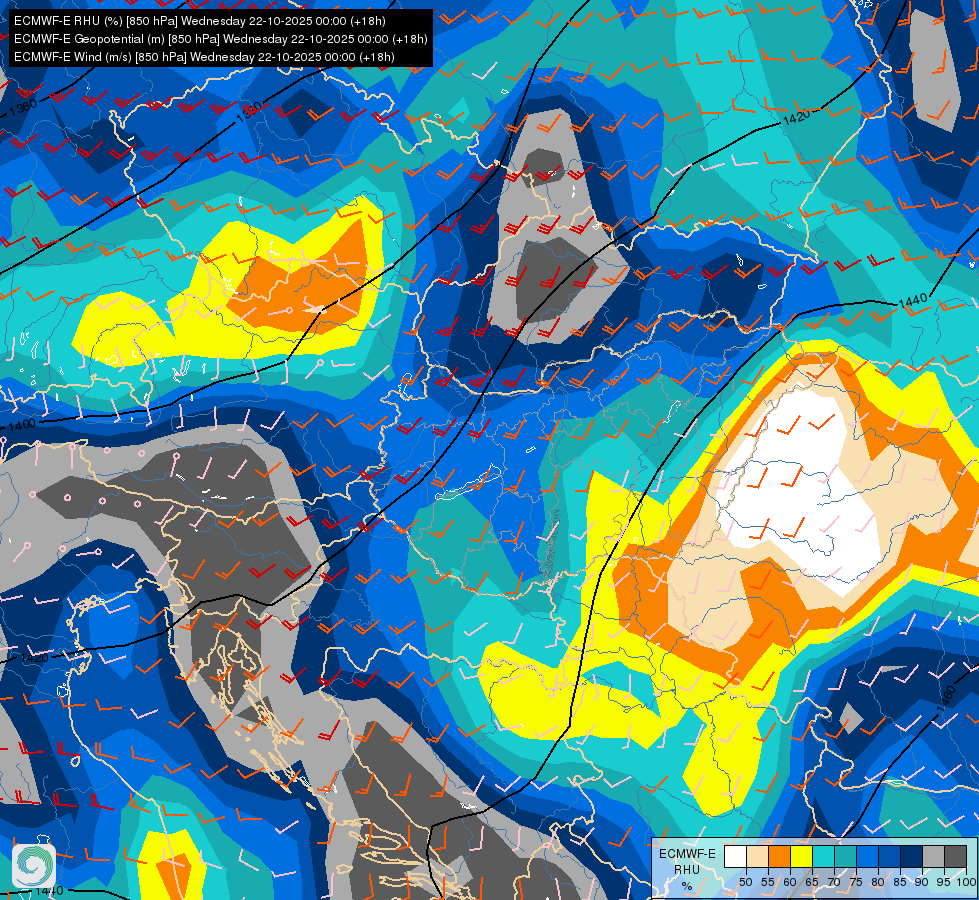The image size is (979, 900).
Task: Click the 'ECMWF-E Geopotential (m)' title line
Action: 220,39
